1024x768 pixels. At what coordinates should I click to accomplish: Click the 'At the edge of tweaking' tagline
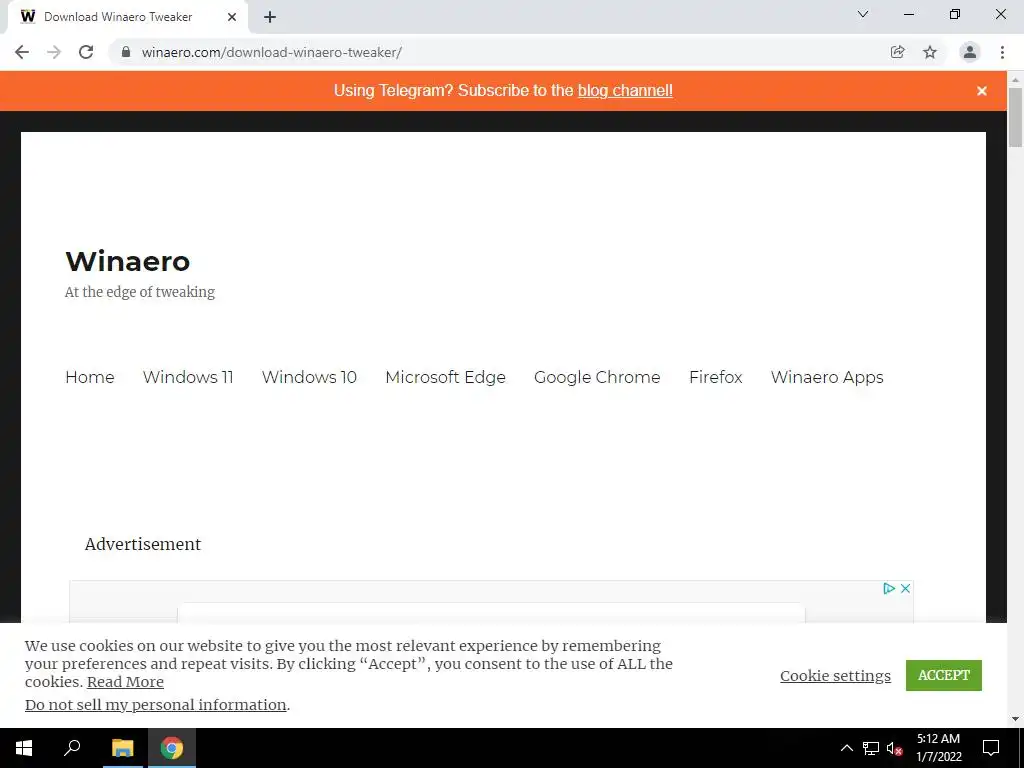click(140, 292)
